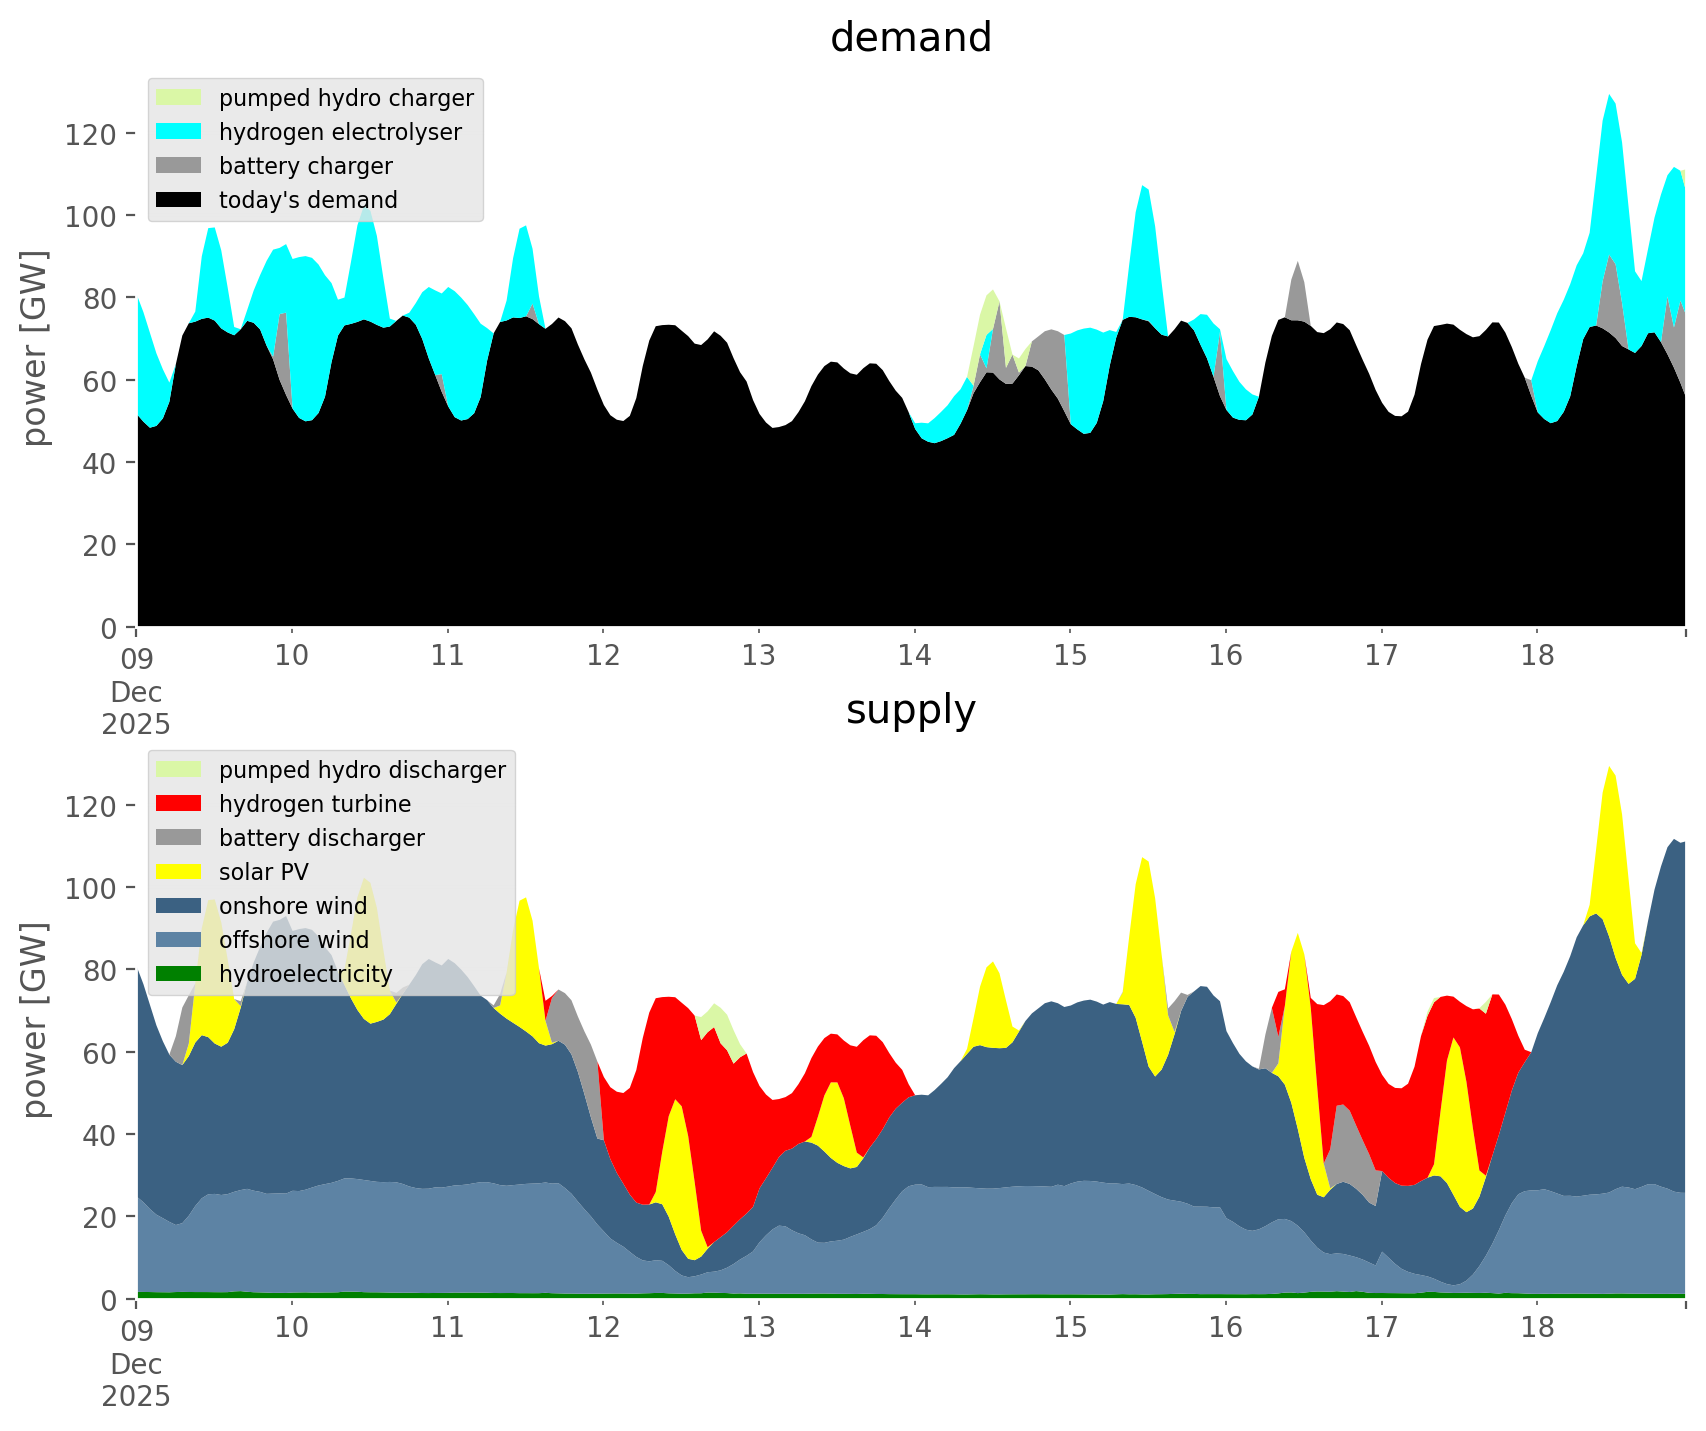Viewport: 1706px width, 1431px height.
Task: Select the battery discharger legend label
Action: (x=321, y=838)
